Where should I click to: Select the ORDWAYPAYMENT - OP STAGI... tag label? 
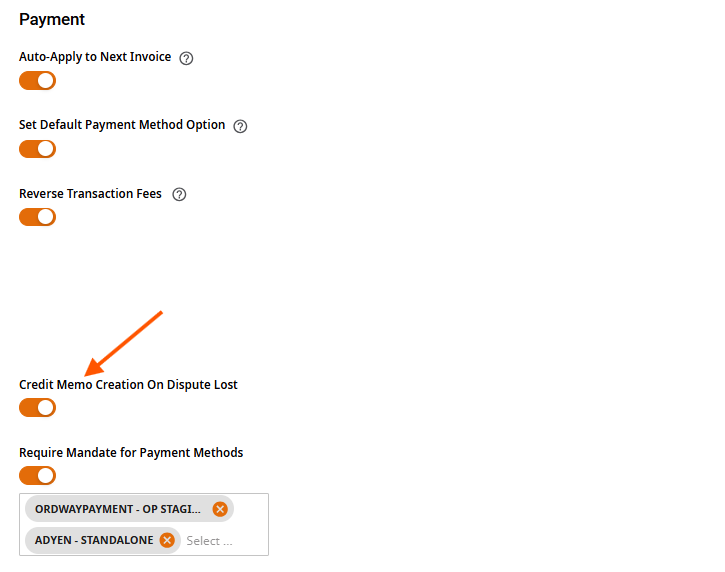118,509
